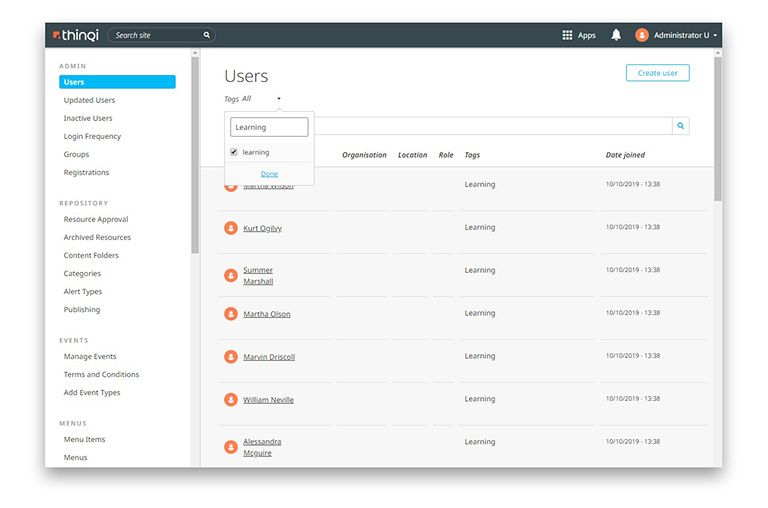The width and height of the screenshot is (768, 508).
Task: Open Publishing in the sidebar
Action: [82, 310]
